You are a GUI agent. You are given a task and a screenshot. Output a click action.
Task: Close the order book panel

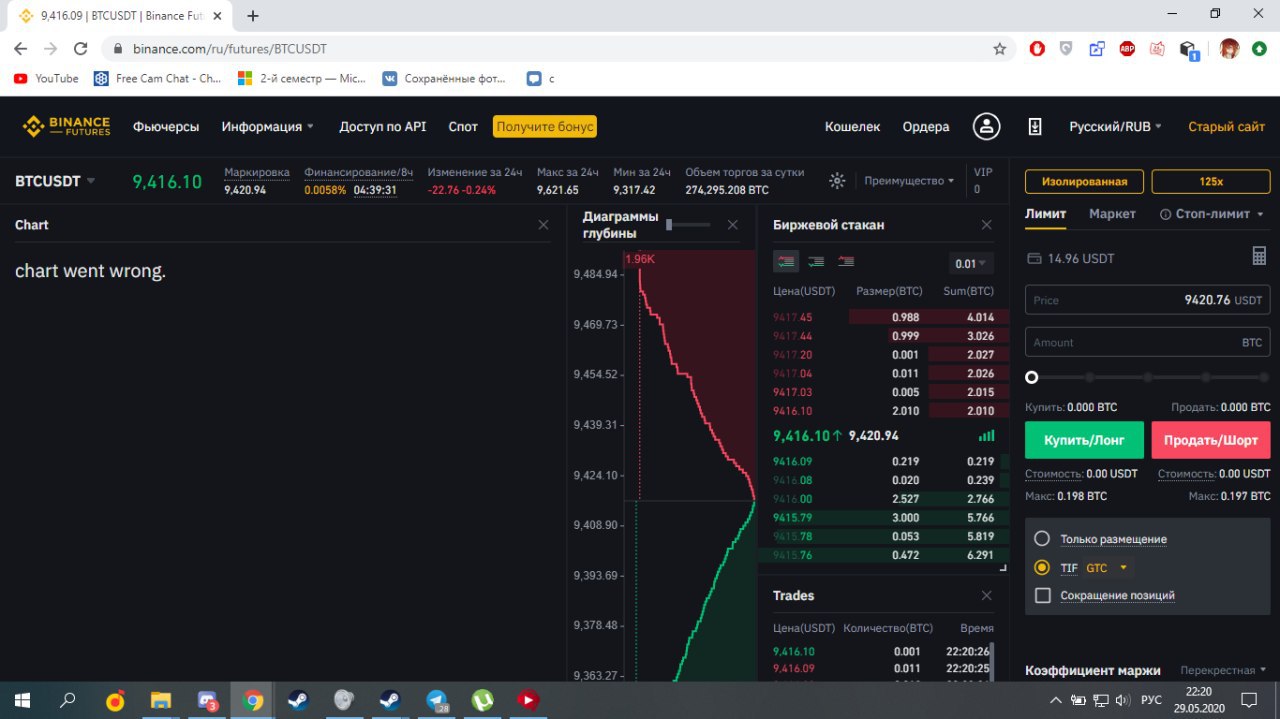pos(986,225)
